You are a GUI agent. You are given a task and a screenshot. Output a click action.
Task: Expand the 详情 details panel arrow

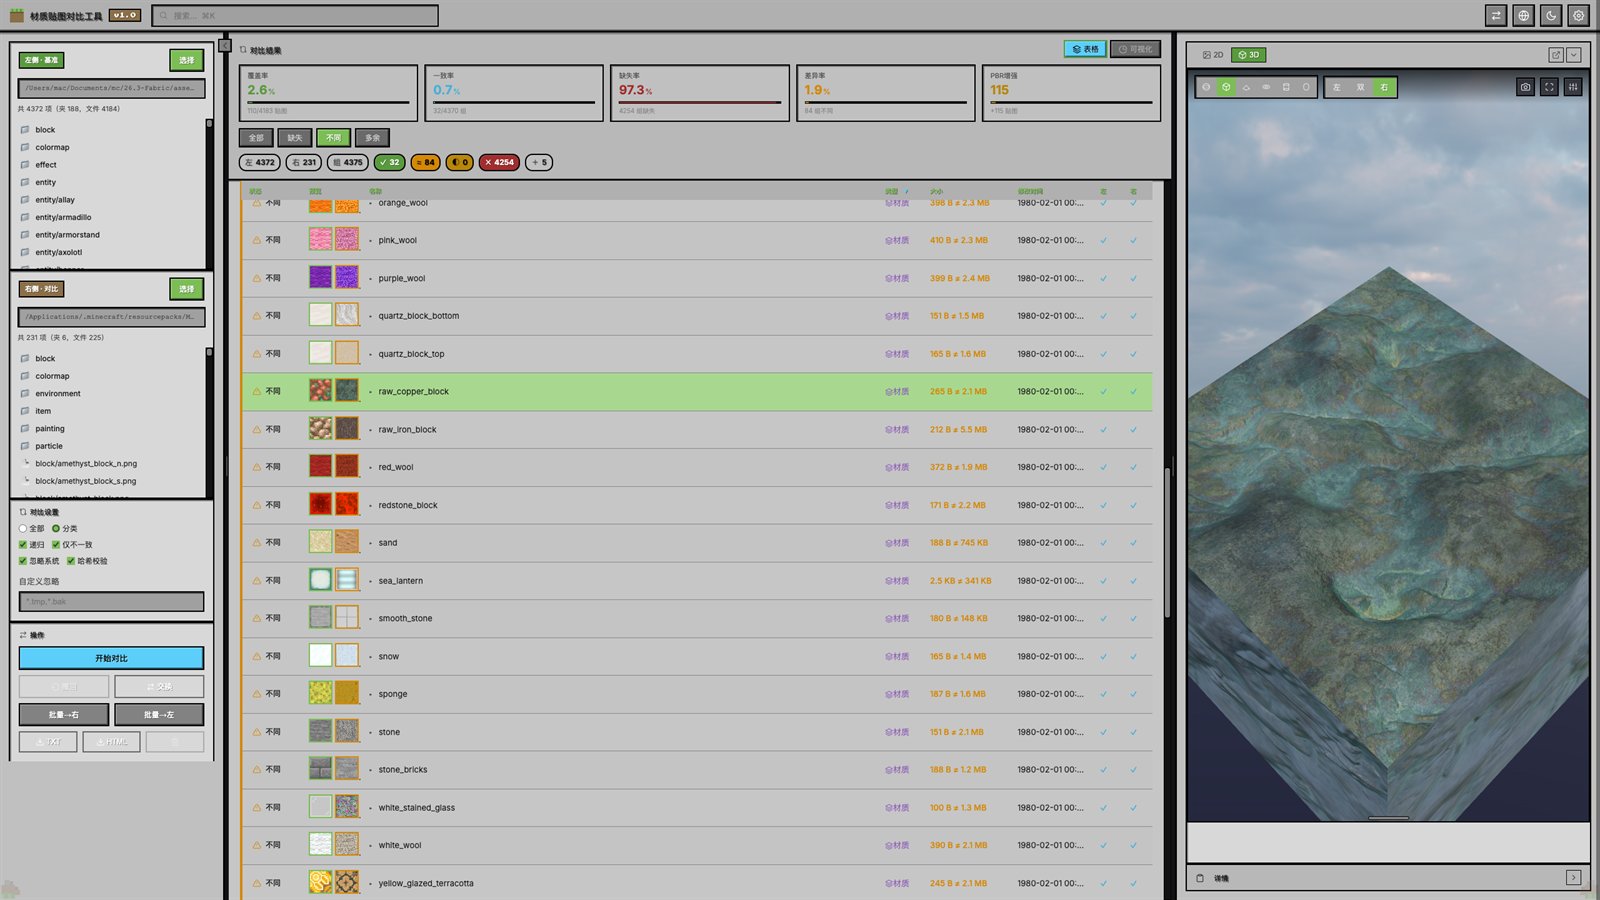click(x=1573, y=877)
